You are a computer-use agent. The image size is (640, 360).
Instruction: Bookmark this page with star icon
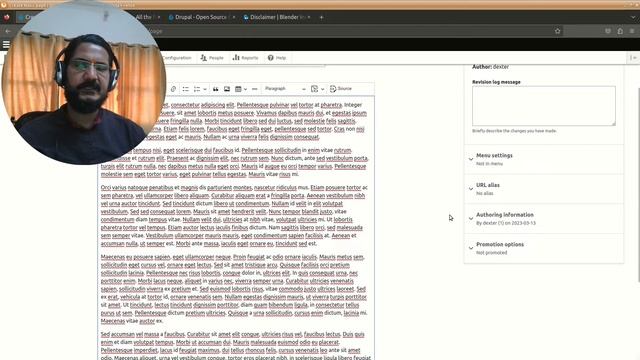558,31
